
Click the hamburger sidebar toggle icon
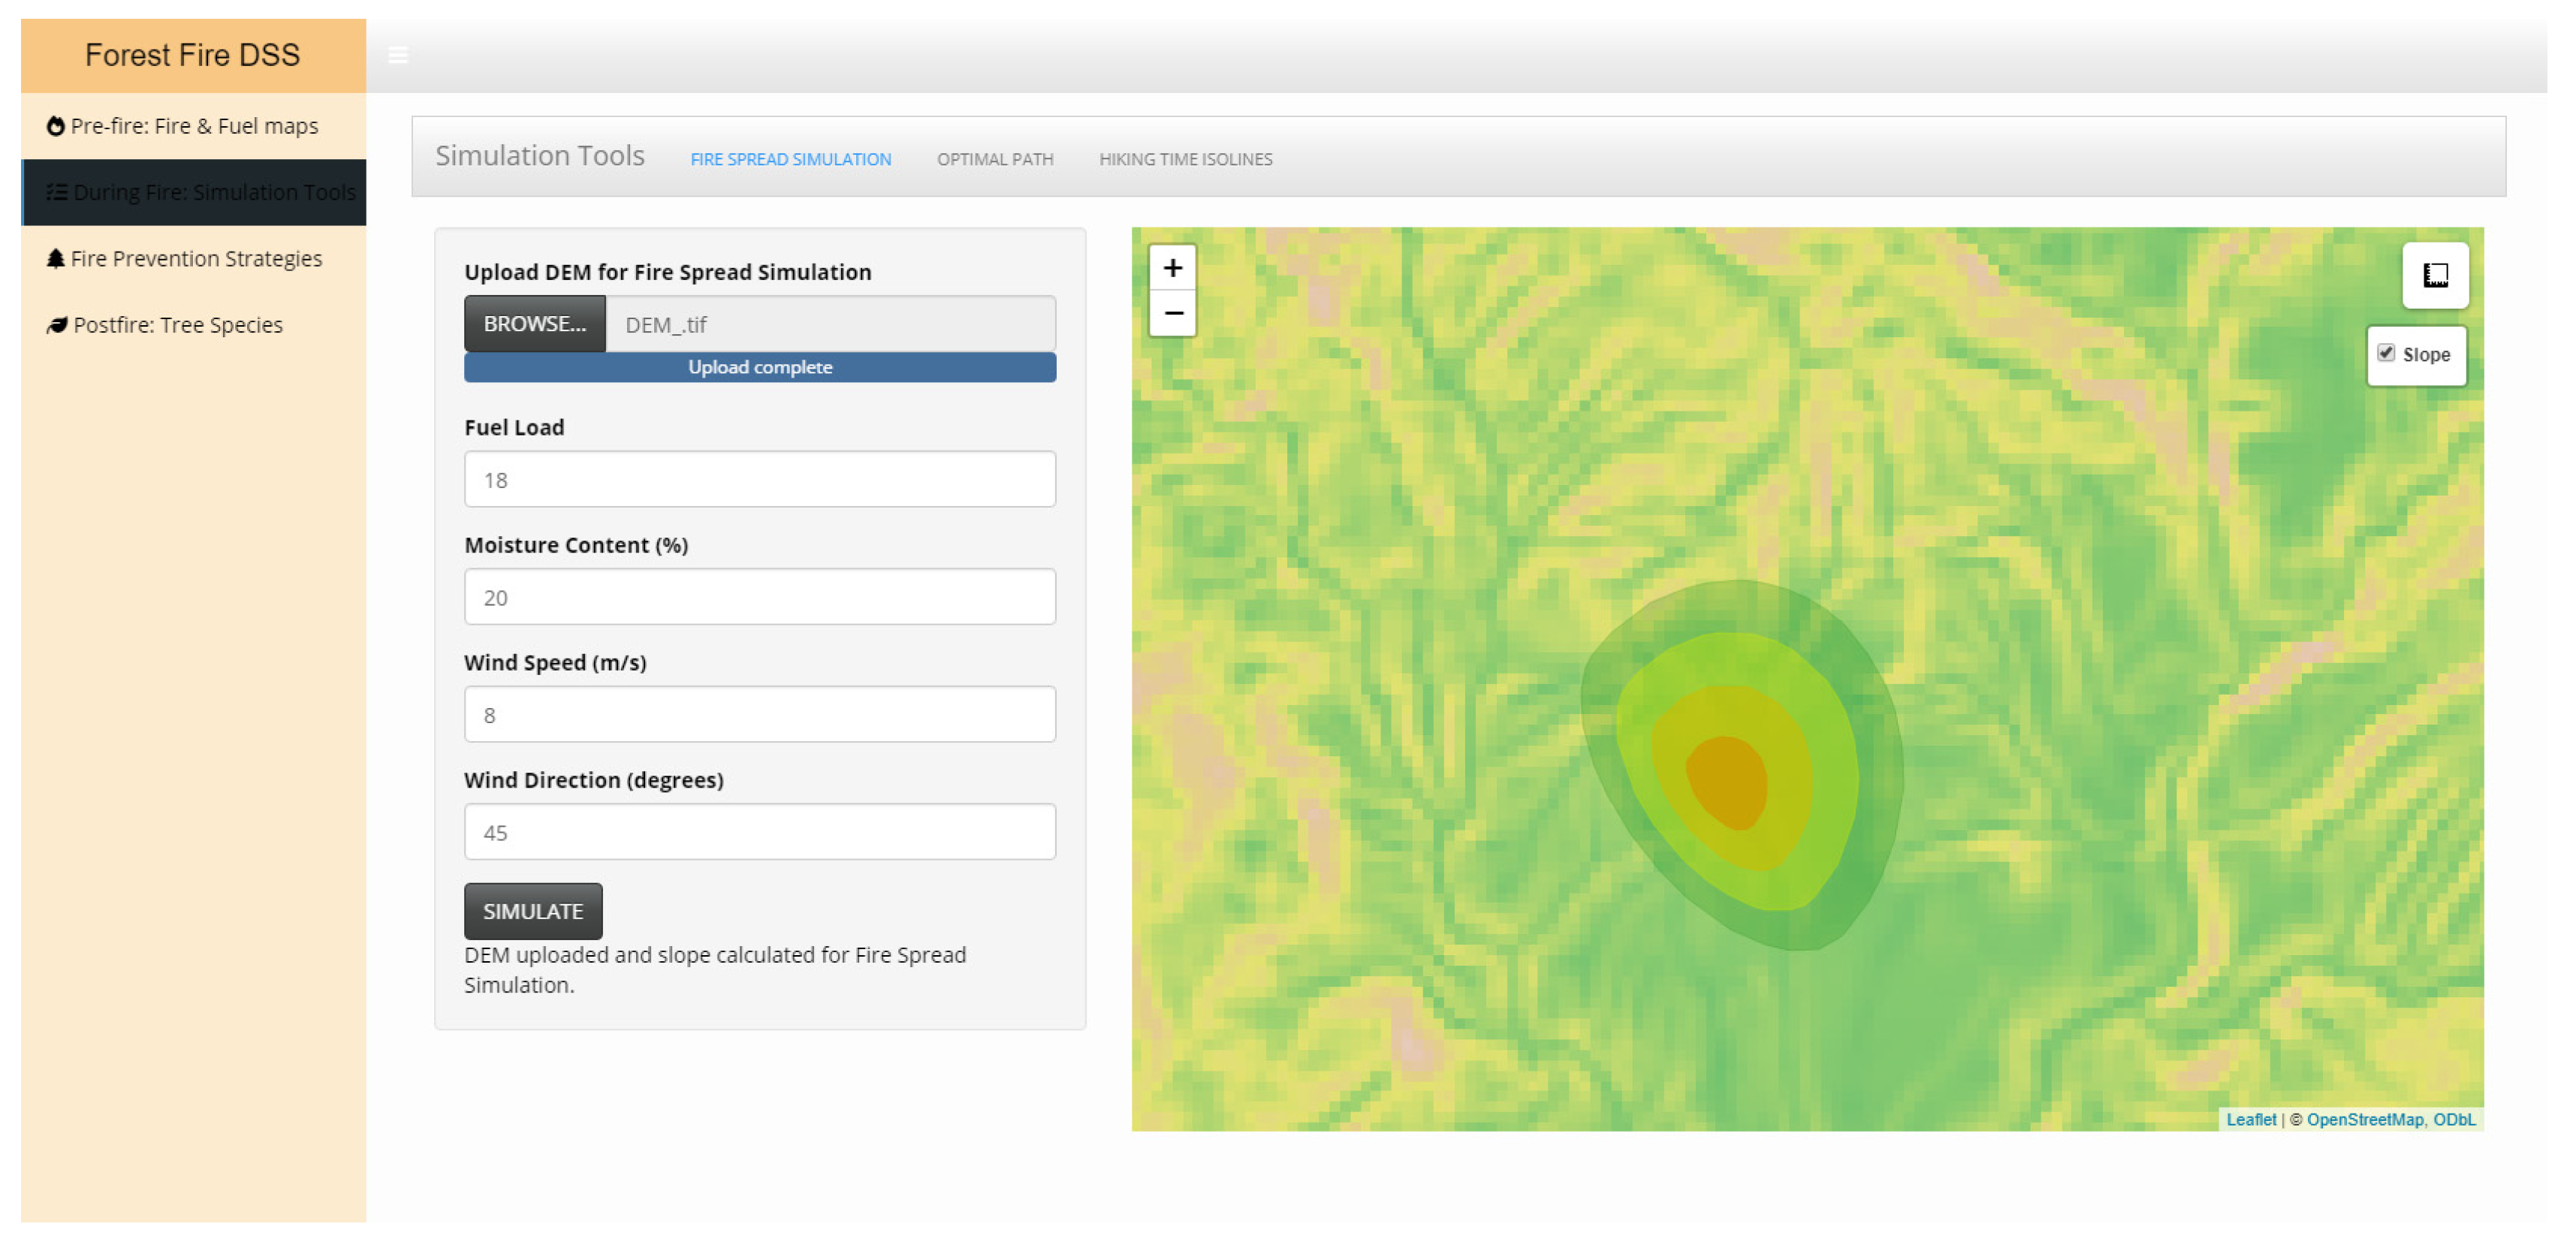398,56
